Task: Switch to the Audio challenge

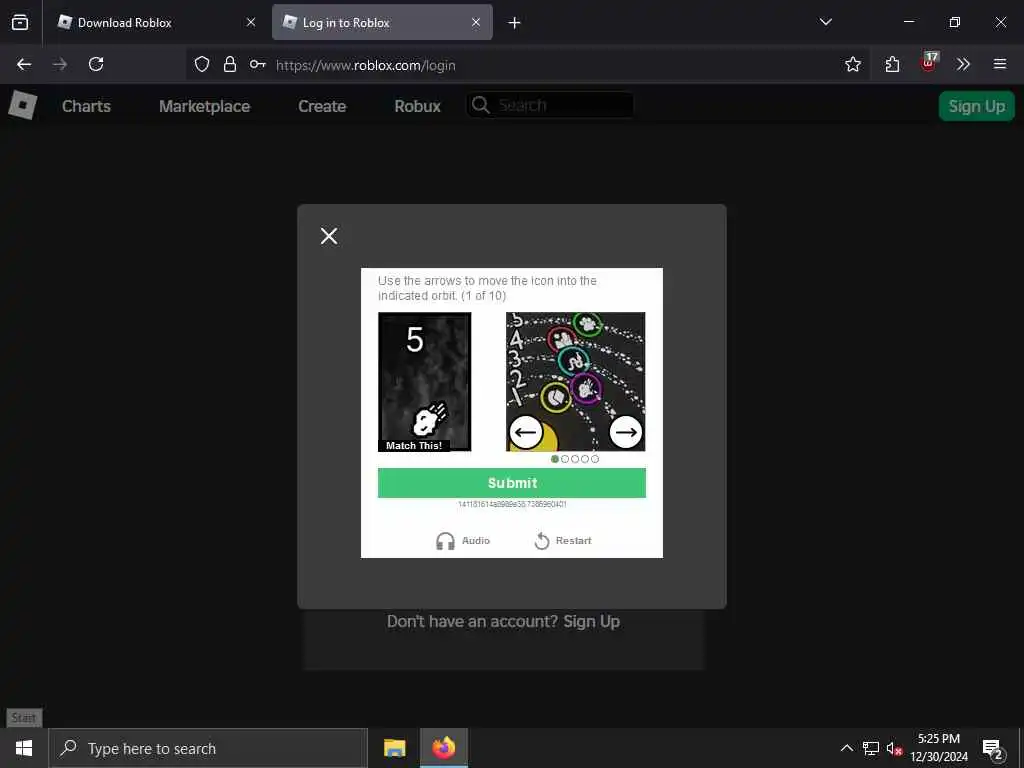Action: (463, 541)
